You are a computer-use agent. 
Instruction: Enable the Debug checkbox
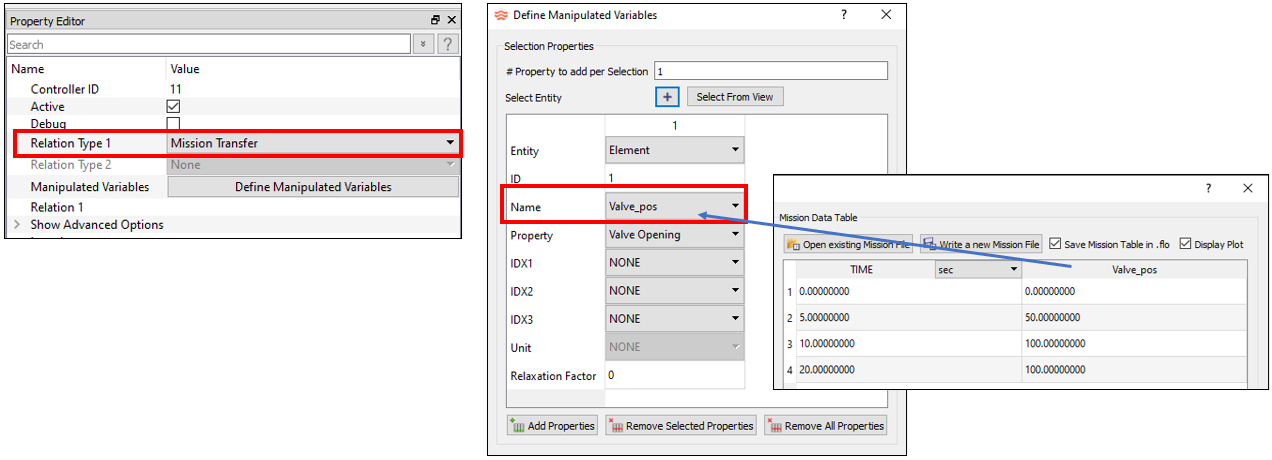[x=173, y=124]
